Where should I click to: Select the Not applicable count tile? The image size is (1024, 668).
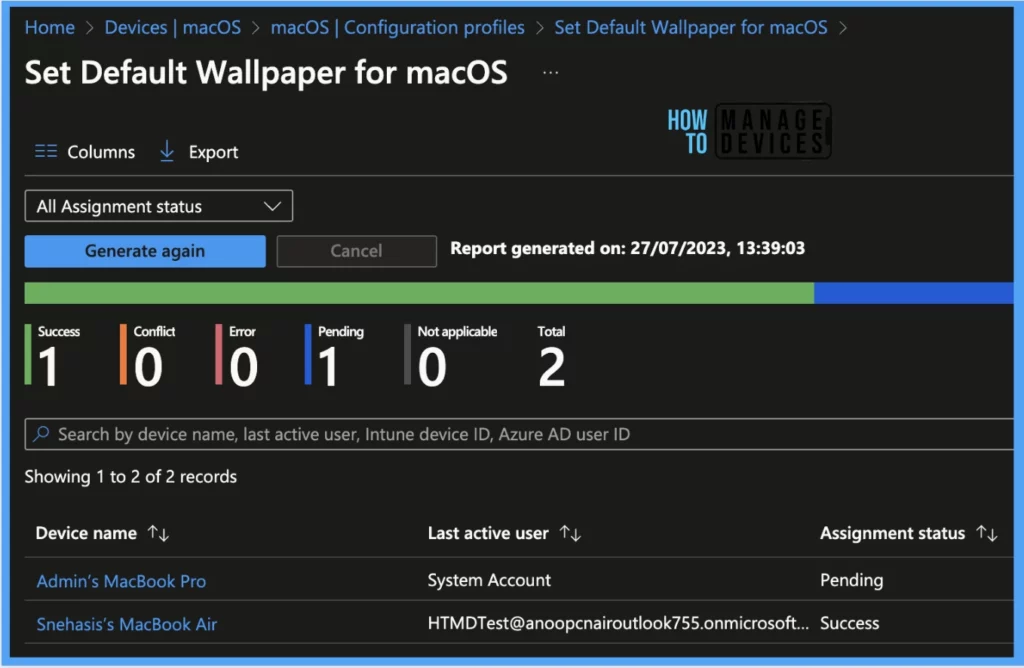click(451, 355)
